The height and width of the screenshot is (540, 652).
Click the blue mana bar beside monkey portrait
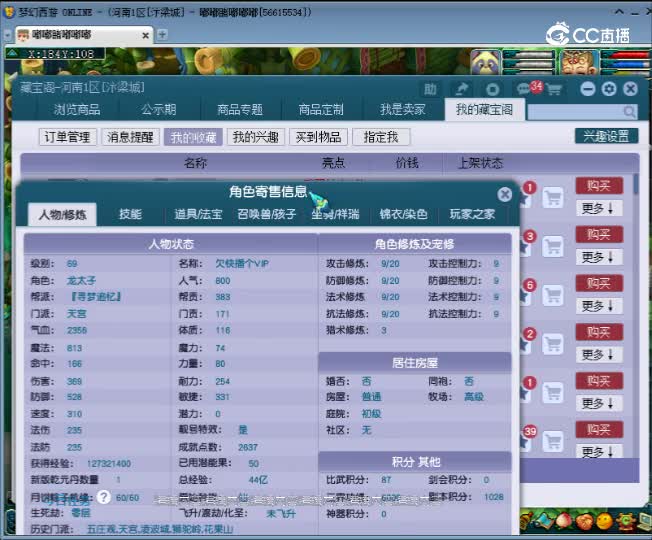point(625,65)
